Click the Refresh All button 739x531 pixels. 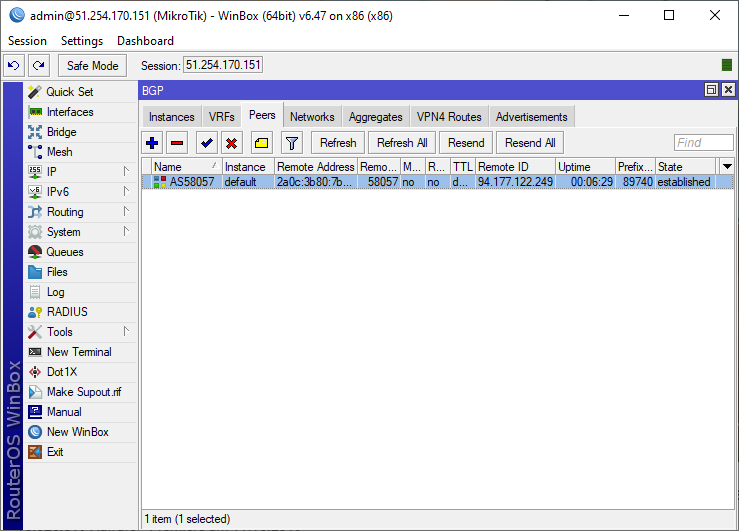402,143
